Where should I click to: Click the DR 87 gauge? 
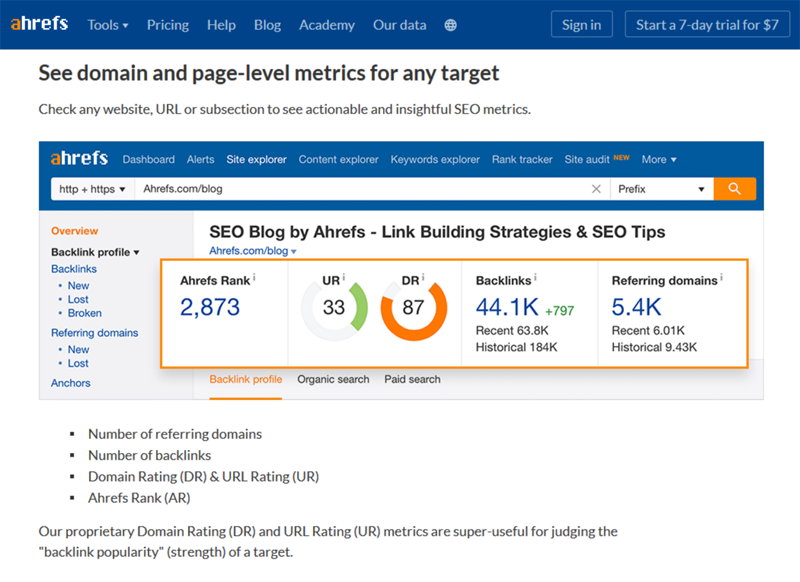pos(413,308)
